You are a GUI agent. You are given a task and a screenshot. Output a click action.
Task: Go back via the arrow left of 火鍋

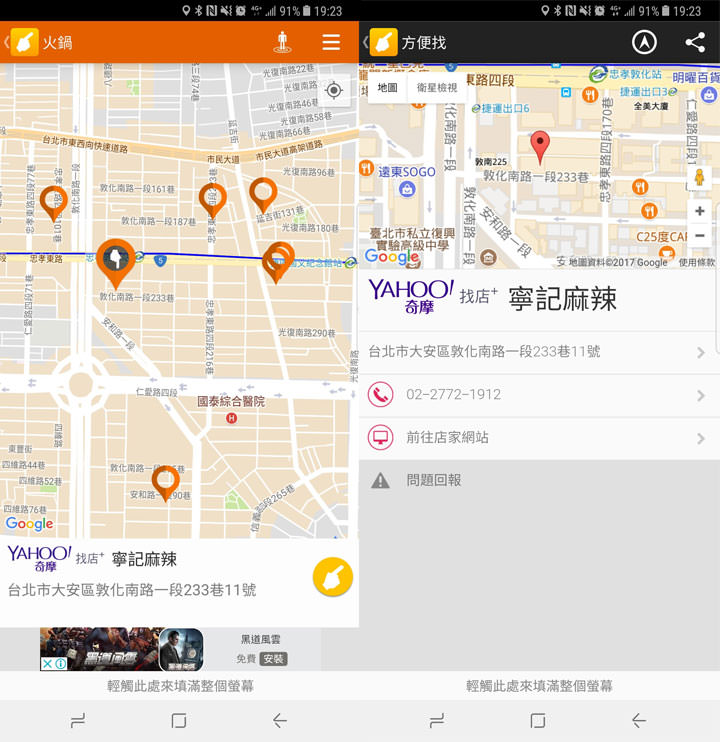pyautogui.click(x=6, y=42)
